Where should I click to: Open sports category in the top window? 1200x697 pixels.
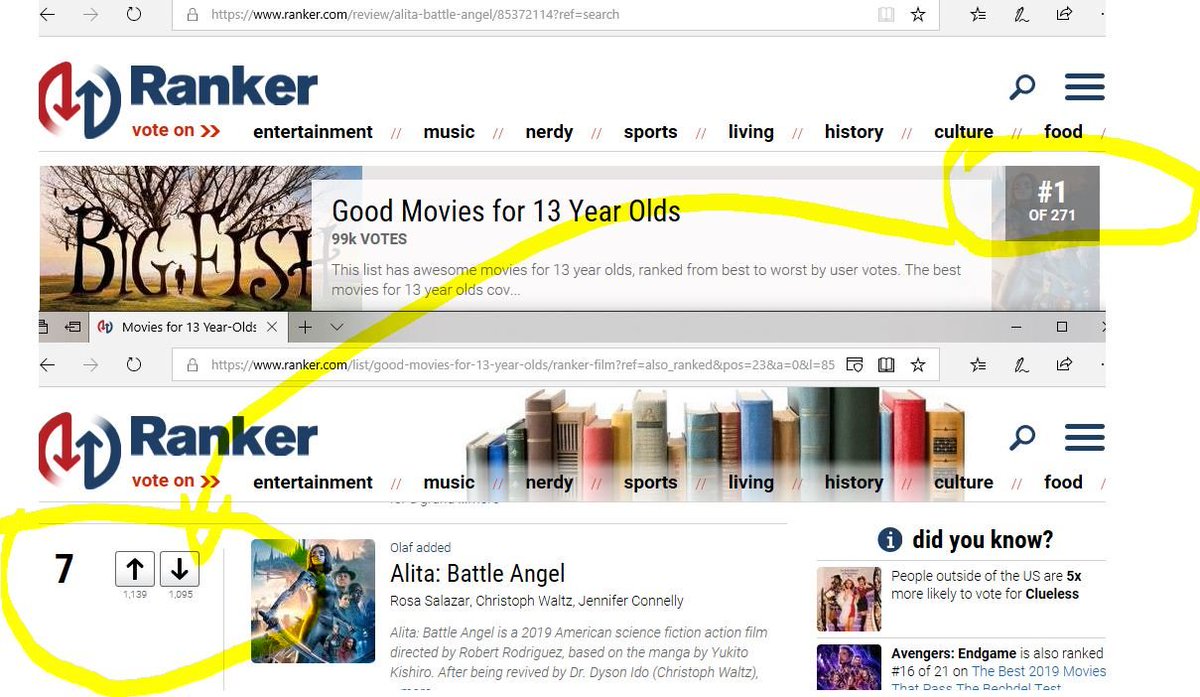[x=650, y=132]
